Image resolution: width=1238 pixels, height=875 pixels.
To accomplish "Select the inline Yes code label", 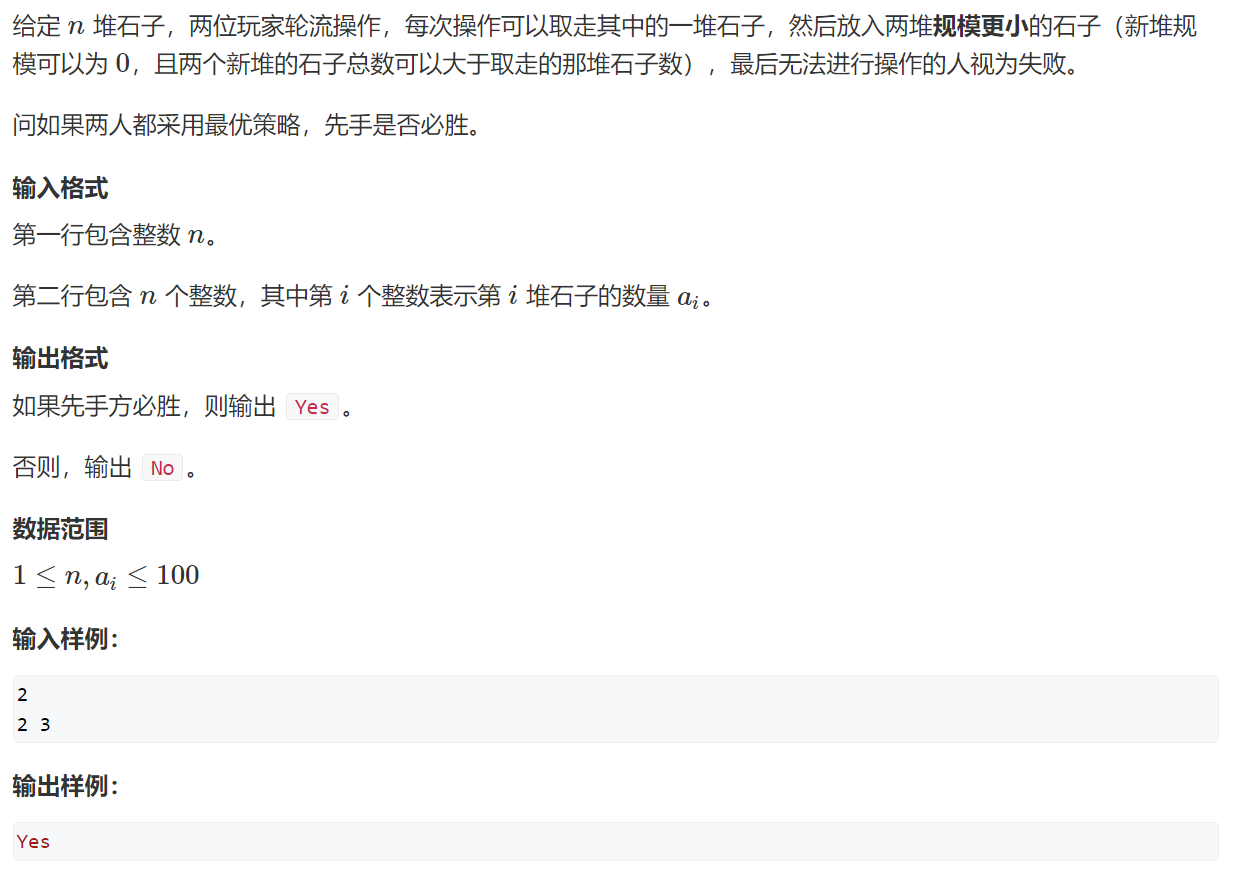I will click(x=312, y=407).
